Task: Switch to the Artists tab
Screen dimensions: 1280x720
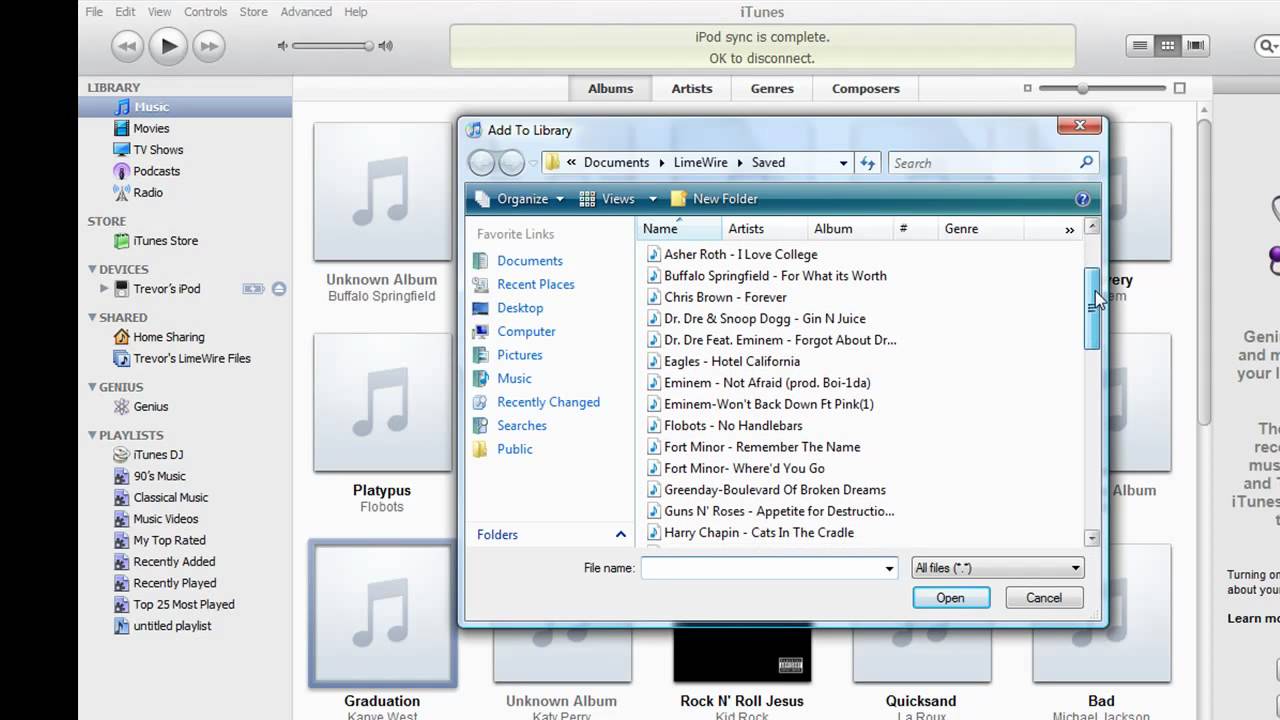Action: [692, 88]
